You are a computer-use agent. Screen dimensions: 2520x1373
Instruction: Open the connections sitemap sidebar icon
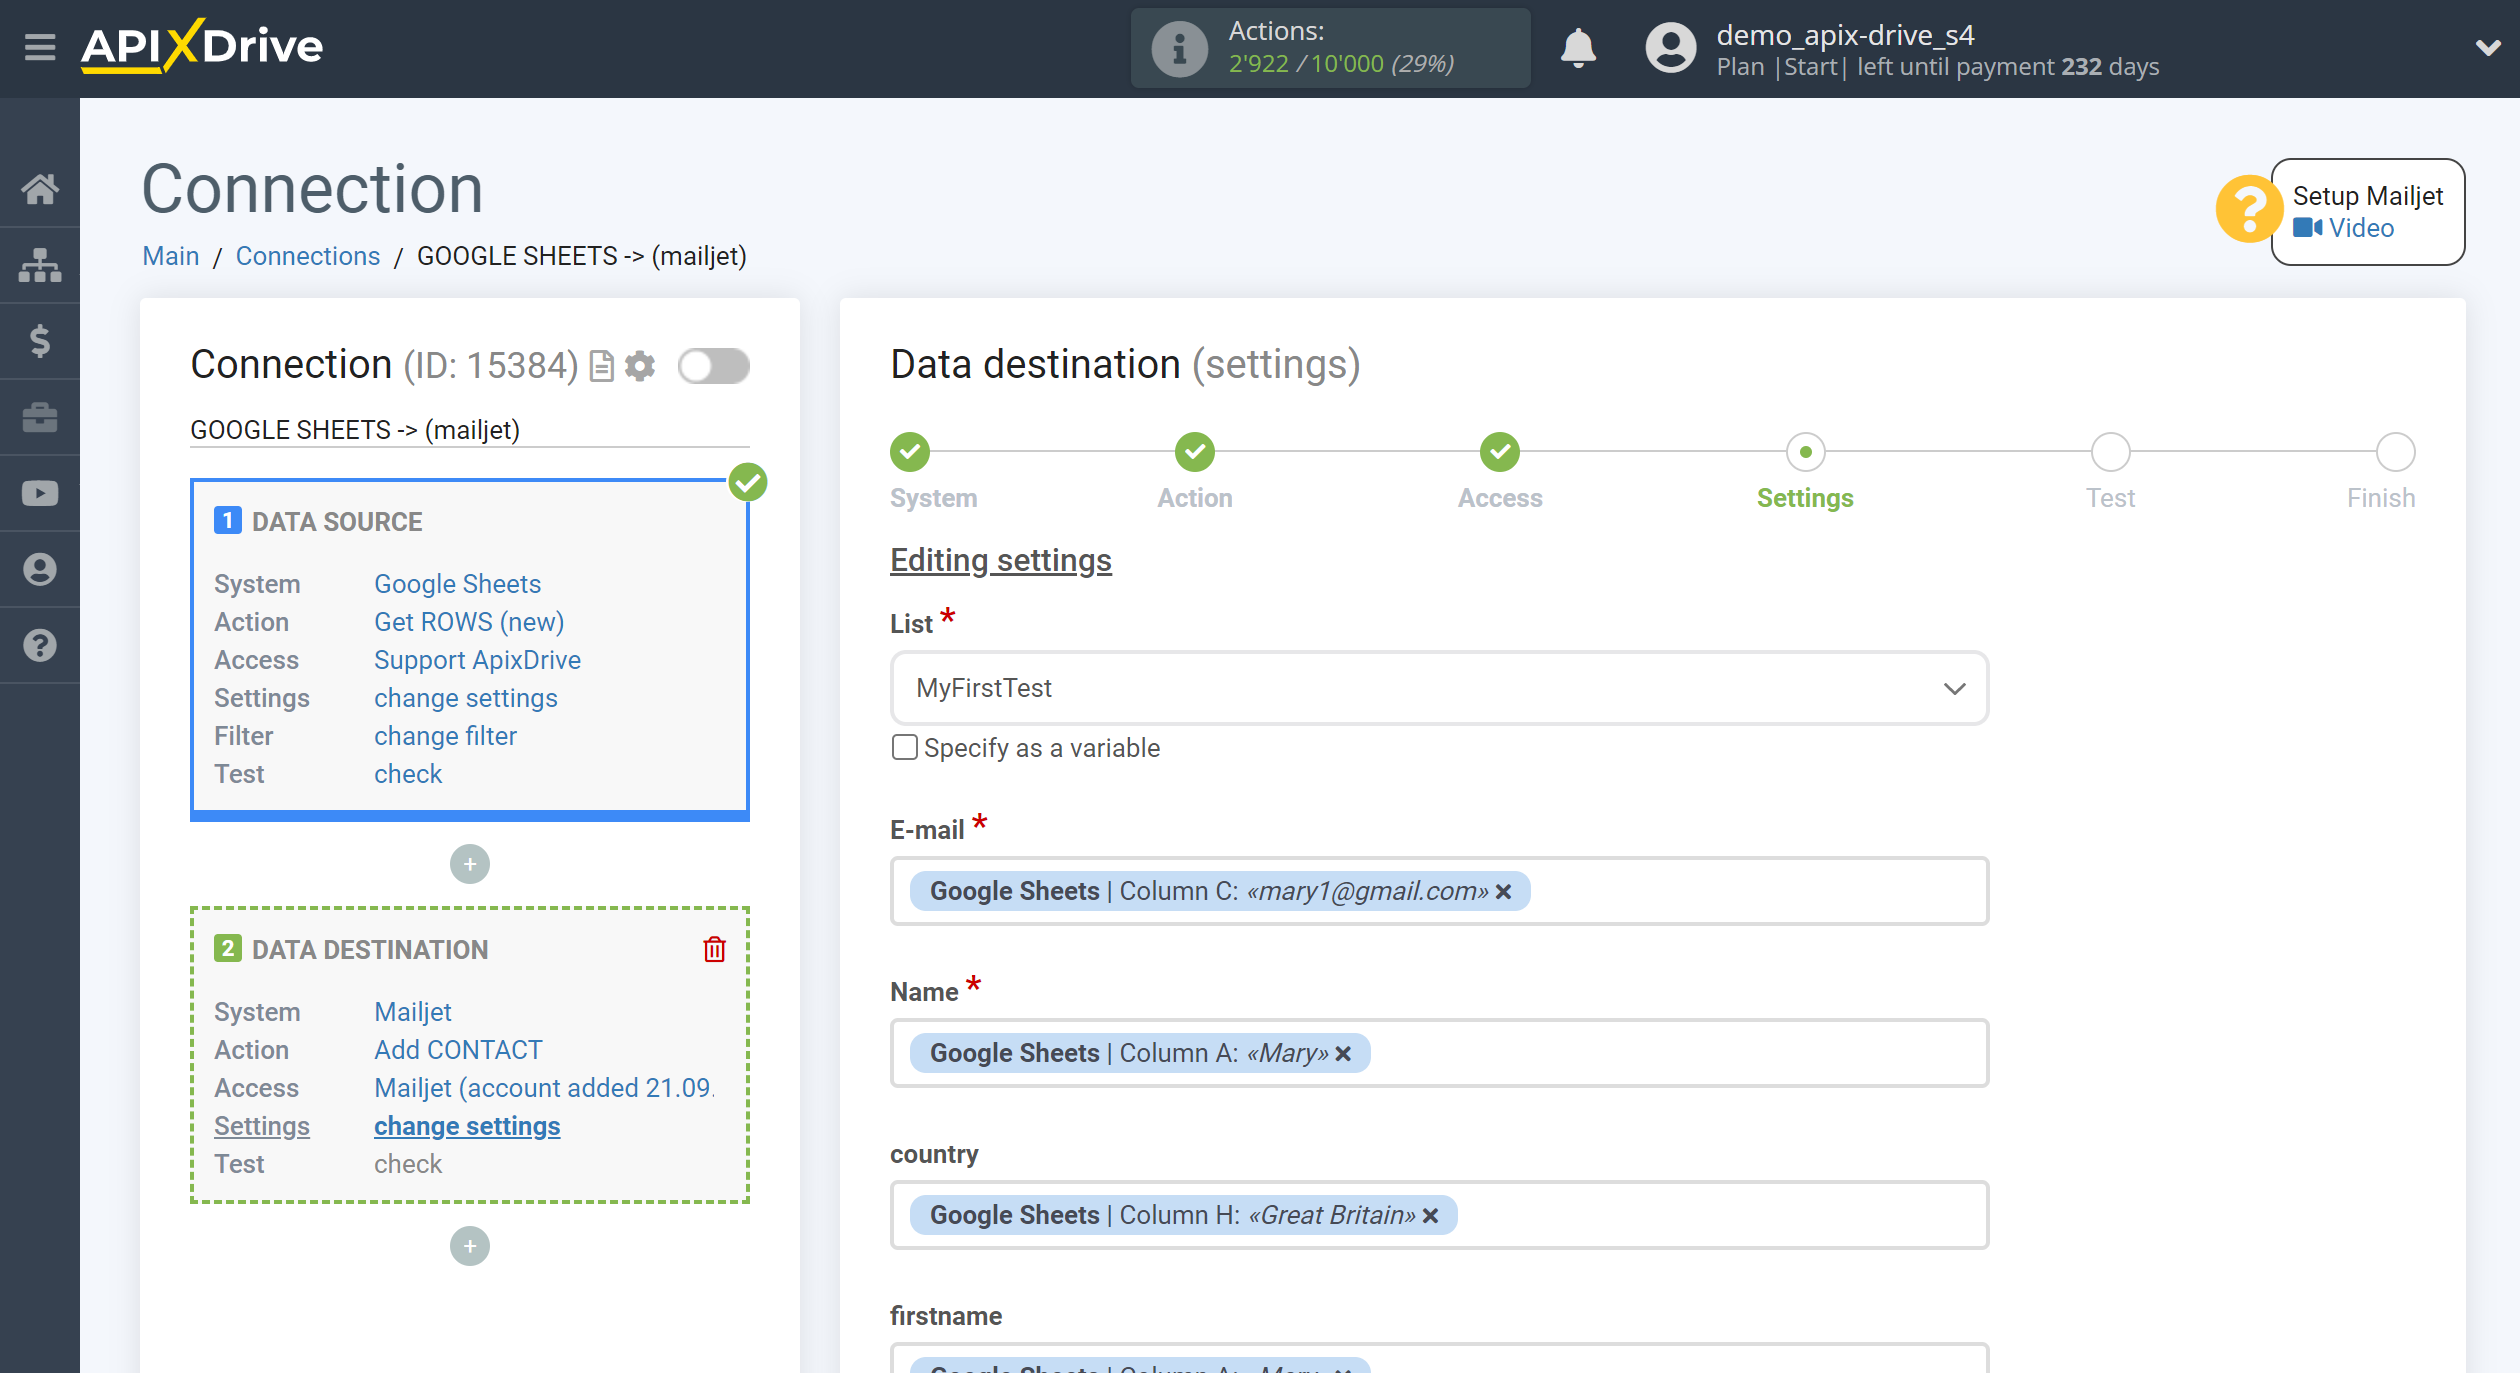click(x=40, y=265)
